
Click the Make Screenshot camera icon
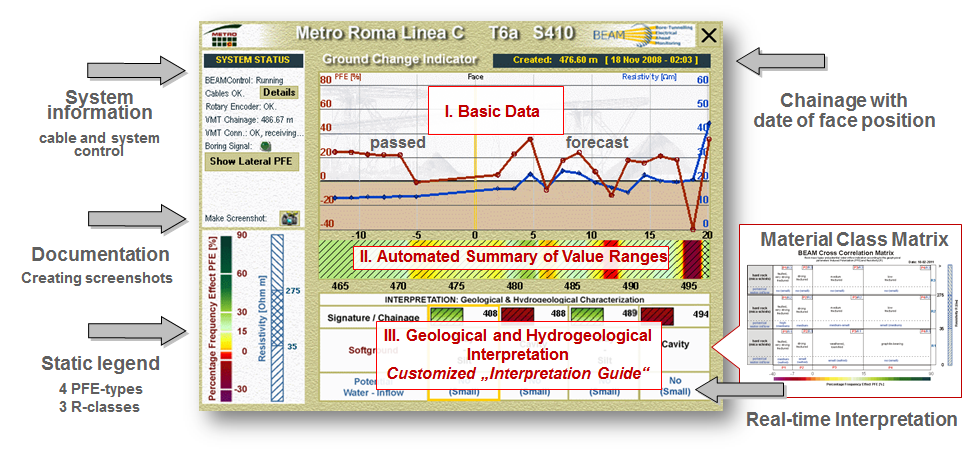289,217
